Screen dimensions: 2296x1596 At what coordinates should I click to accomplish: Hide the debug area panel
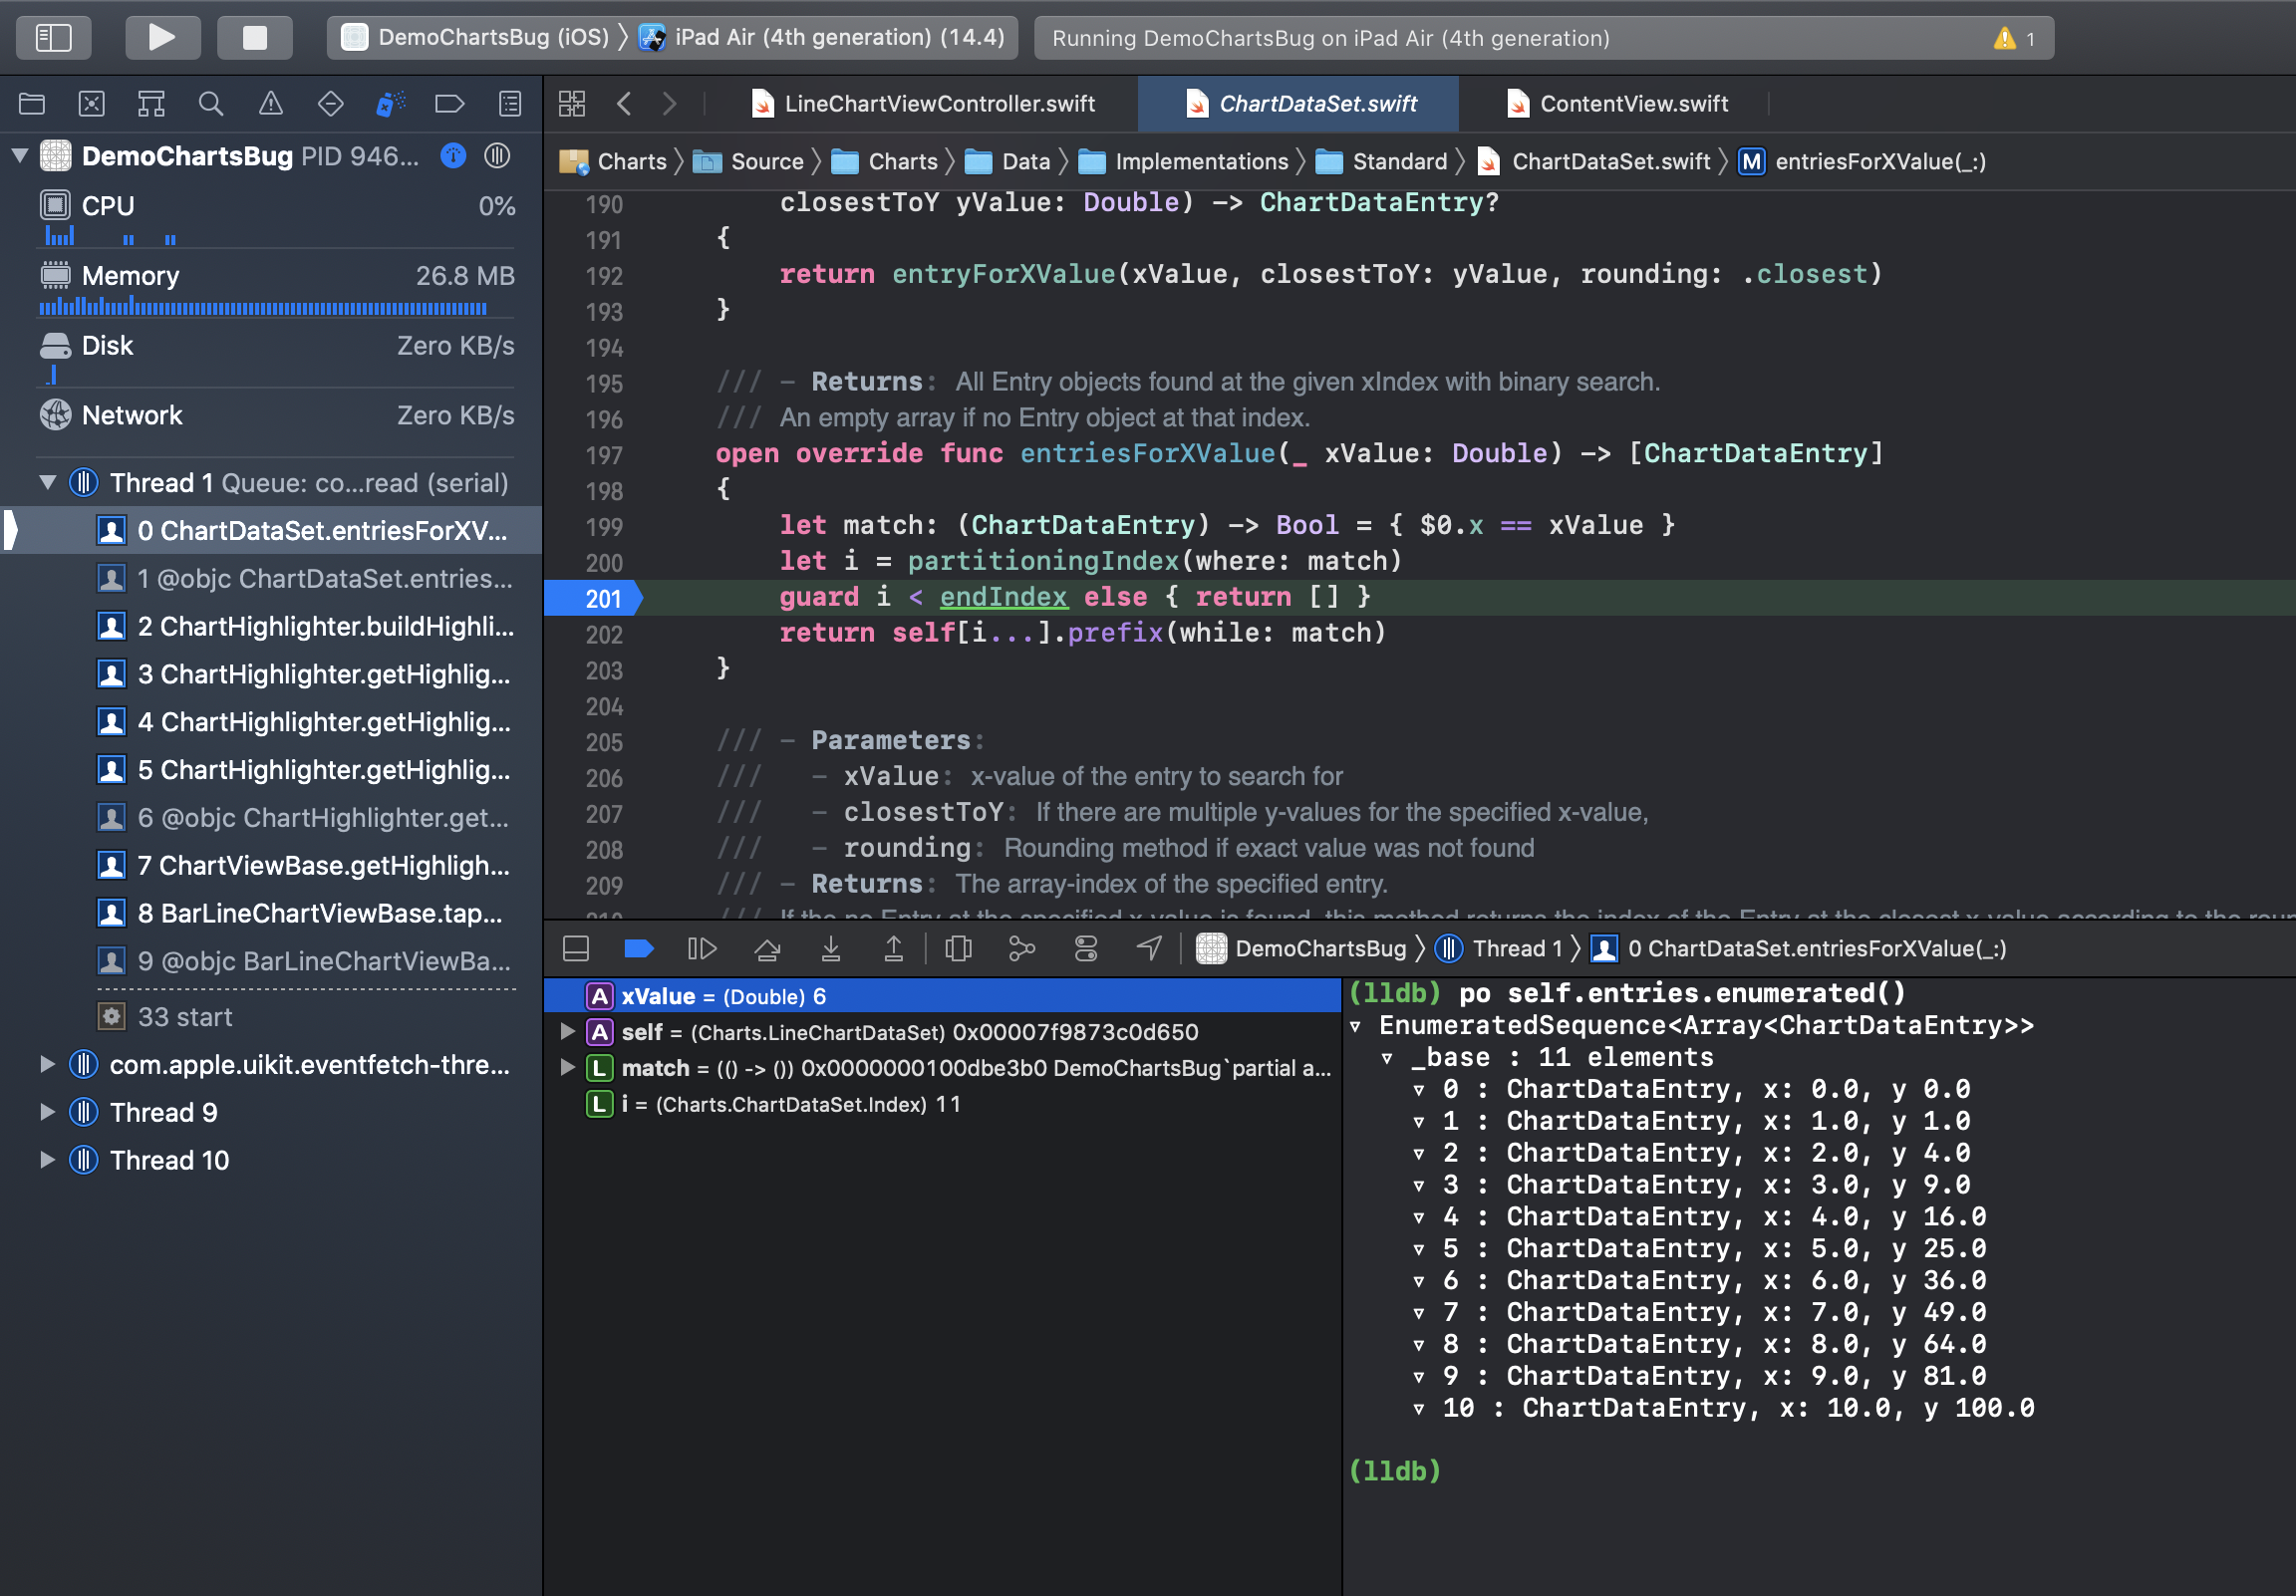coord(576,948)
